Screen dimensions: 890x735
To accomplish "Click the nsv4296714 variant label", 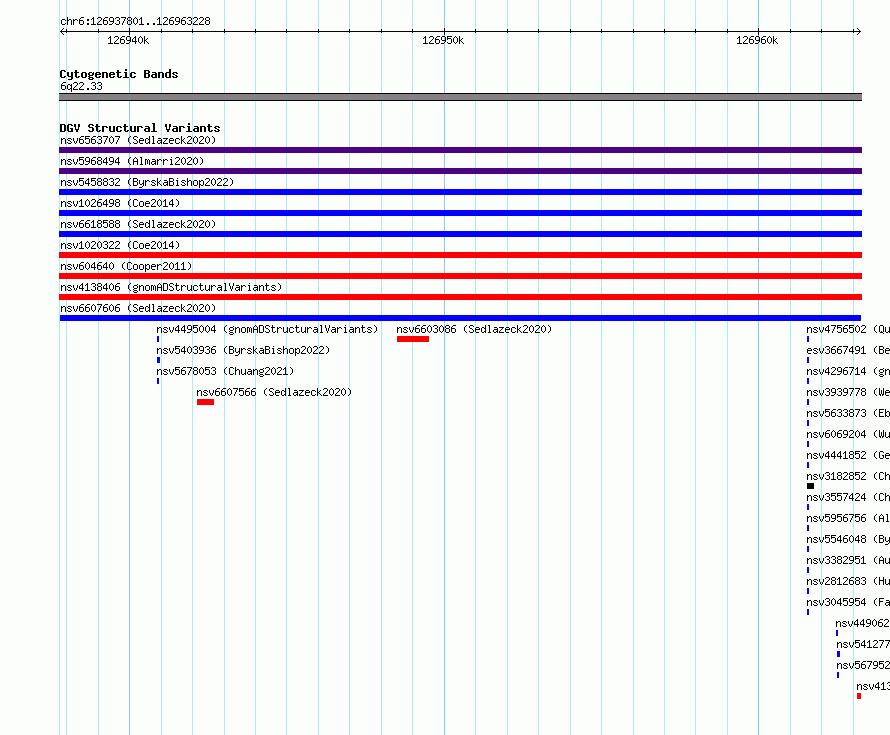I will point(848,371).
